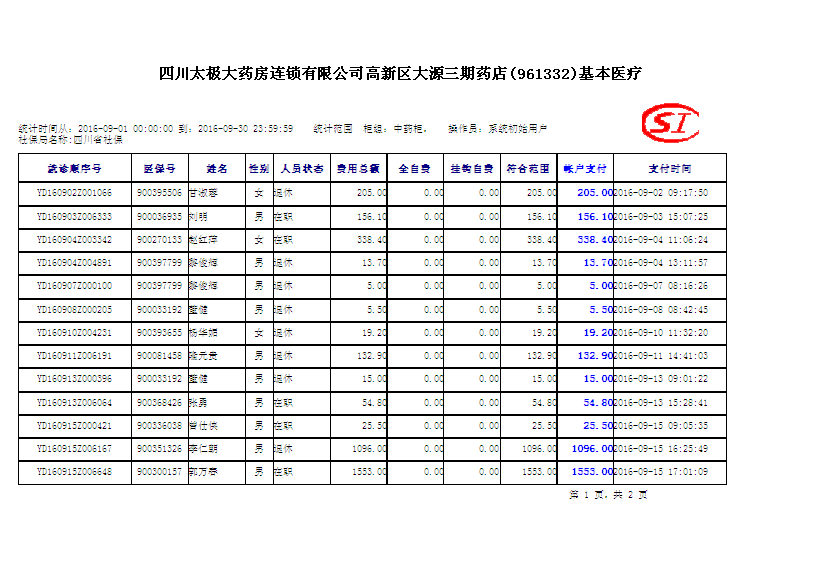Select visit number YD160915Z006648
This screenshot has width=826, height=561.
click(74, 471)
